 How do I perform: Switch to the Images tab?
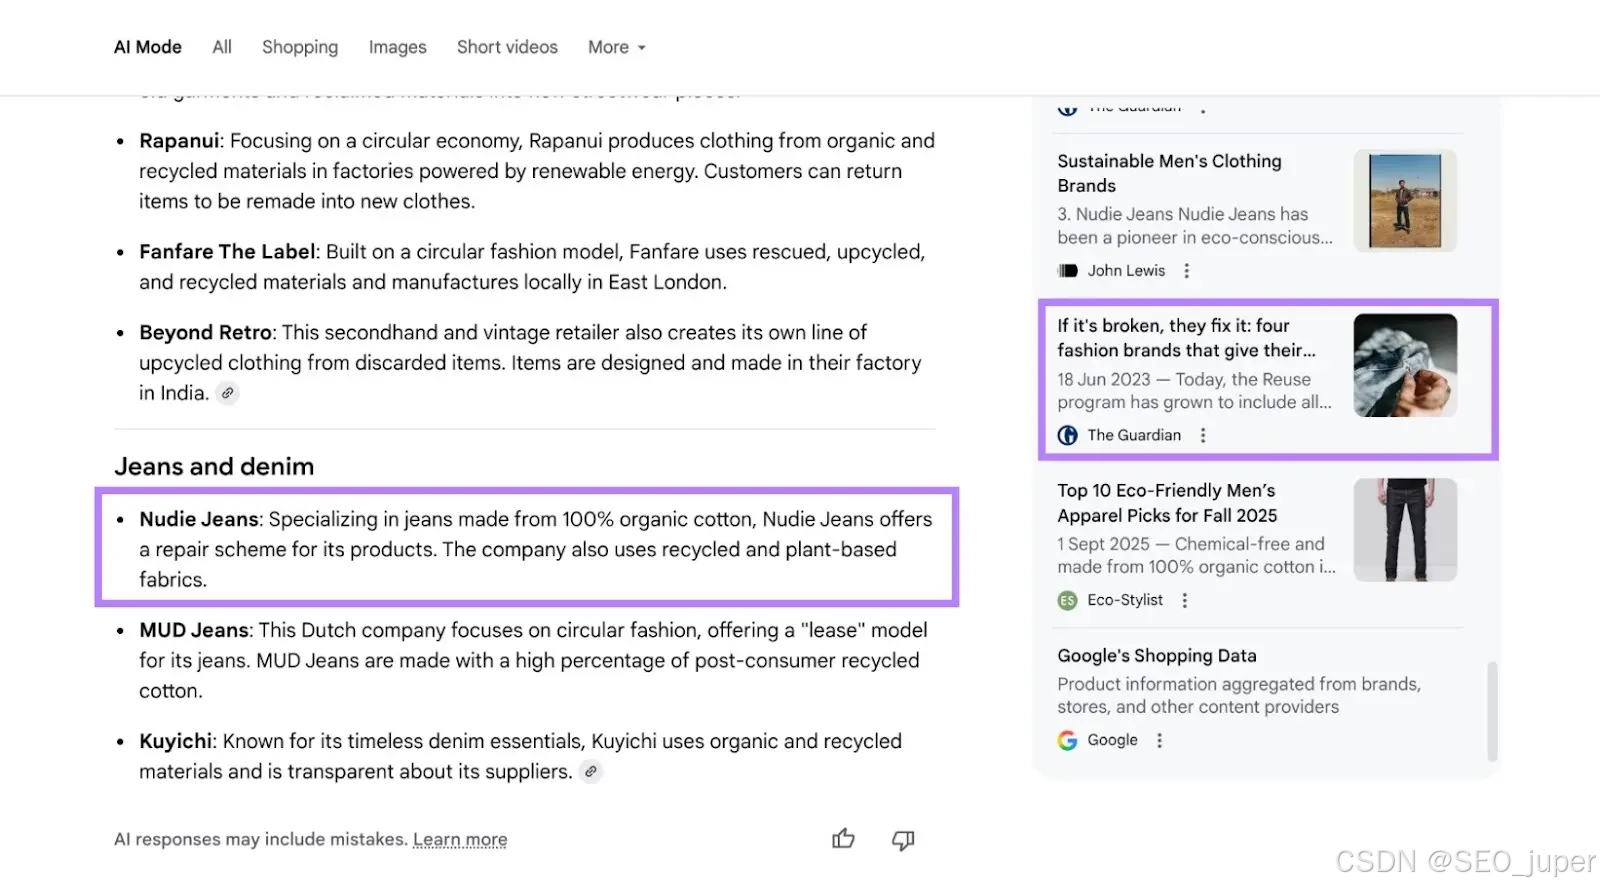click(x=397, y=47)
